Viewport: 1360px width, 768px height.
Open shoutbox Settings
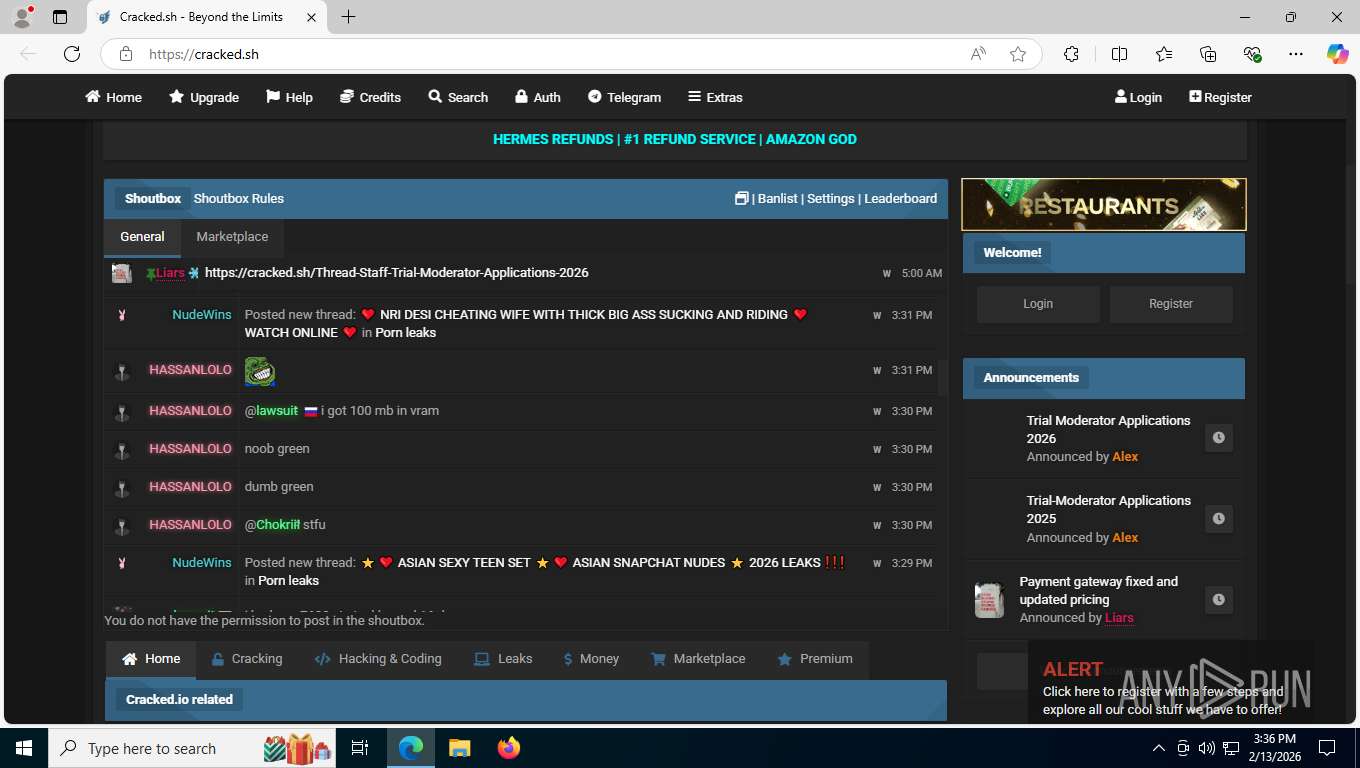[x=831, y=198]
